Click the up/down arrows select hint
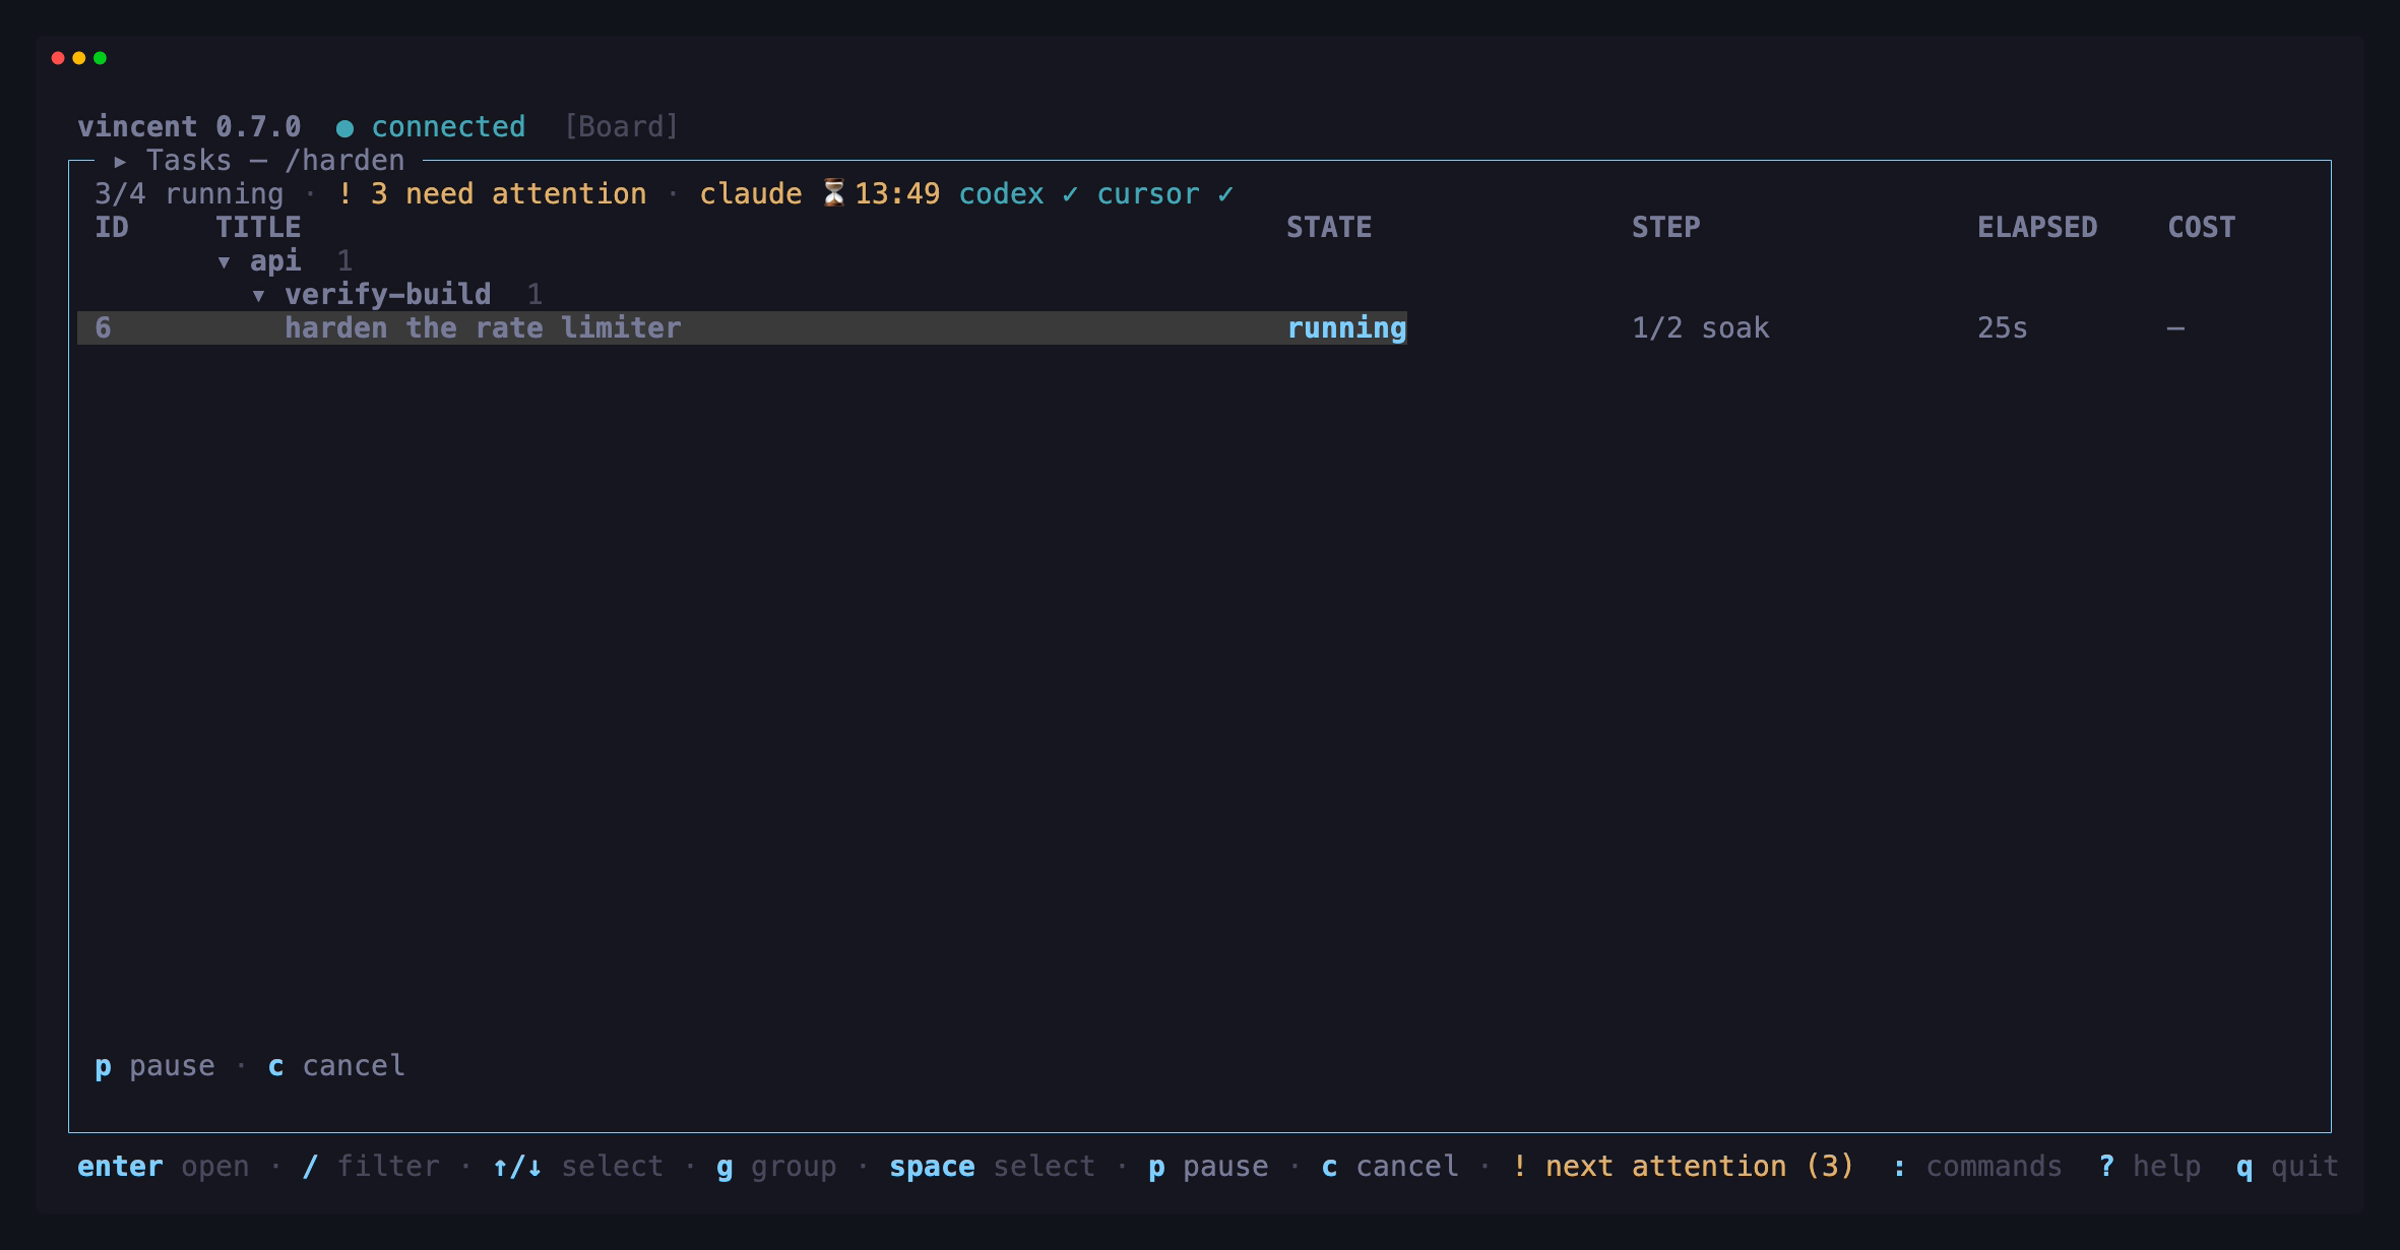The width and height of the screenshot is (2400, 1250). click(x=578, y=1166)
